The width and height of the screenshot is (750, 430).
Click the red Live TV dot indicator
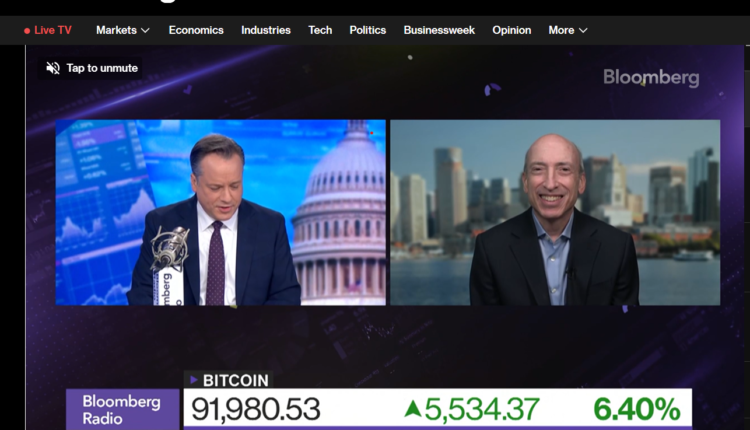(x=27, y=31)
